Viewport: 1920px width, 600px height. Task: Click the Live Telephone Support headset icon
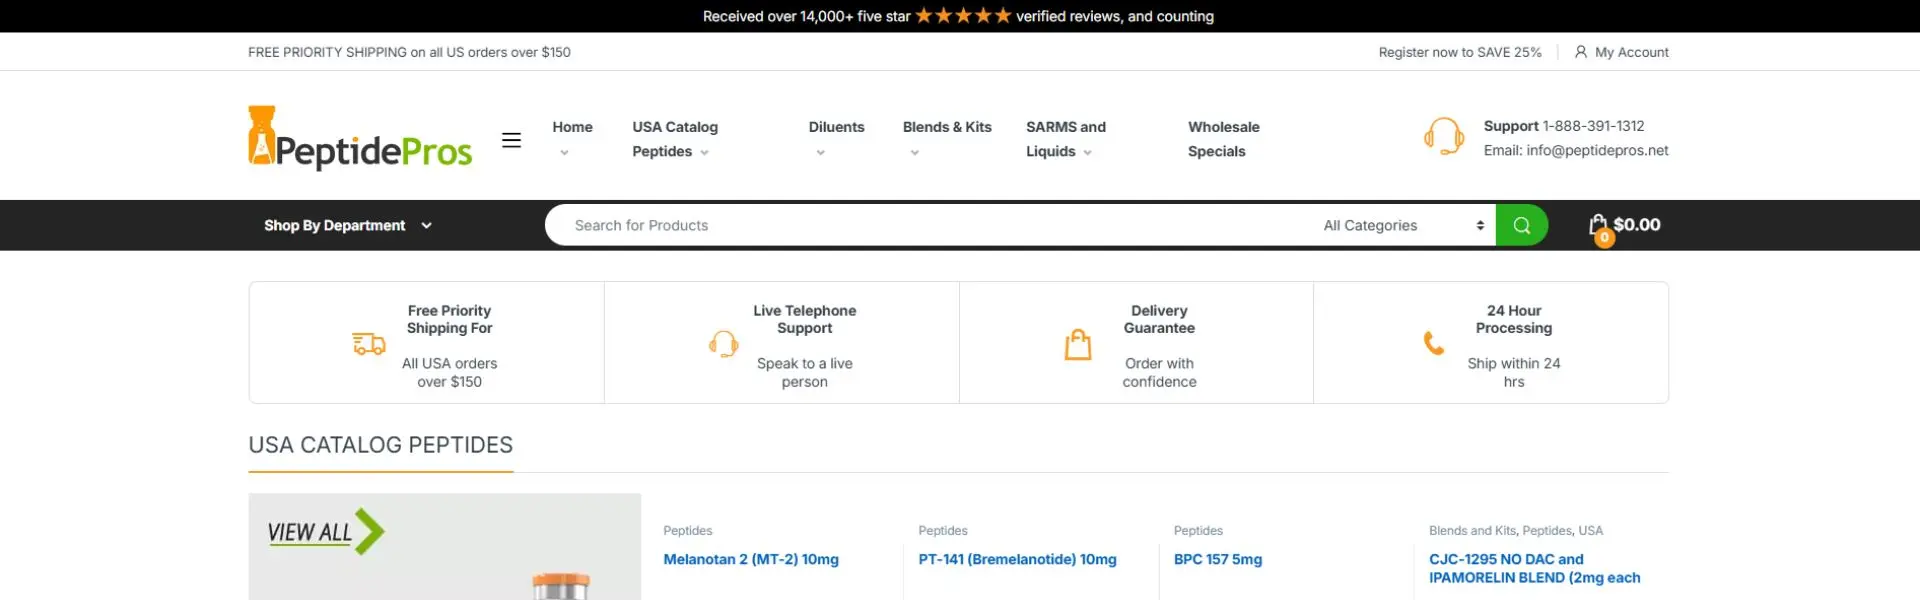pos(723,344)
